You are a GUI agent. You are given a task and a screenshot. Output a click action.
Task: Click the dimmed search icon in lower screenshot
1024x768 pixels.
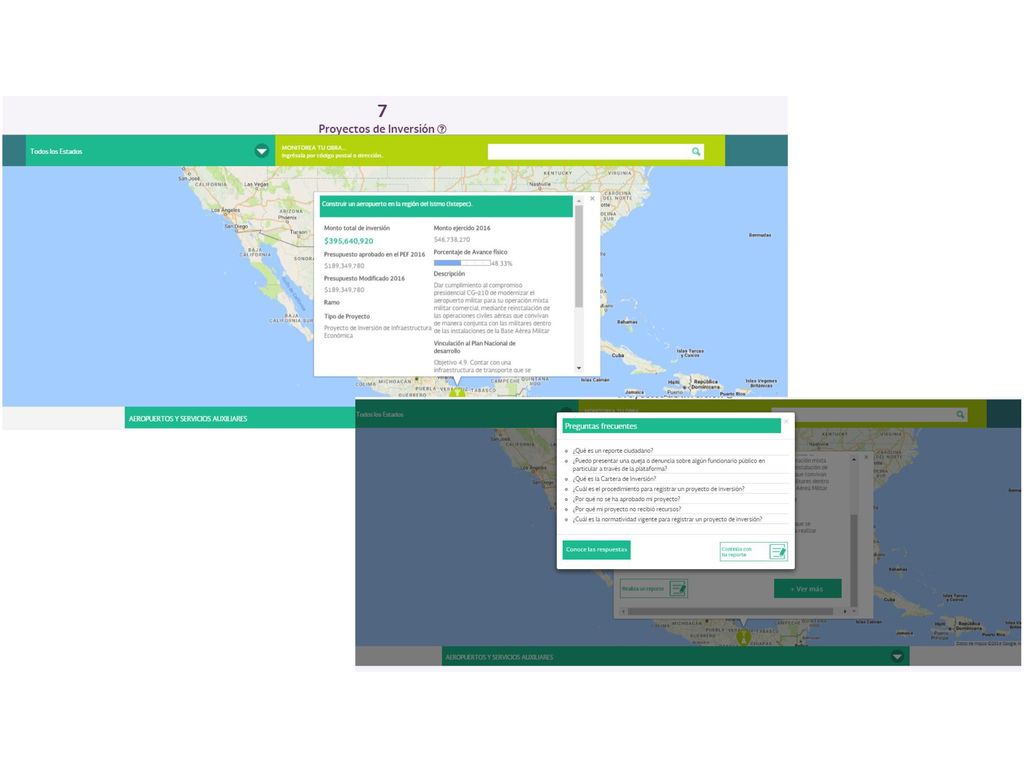click(x=960, y=415)
